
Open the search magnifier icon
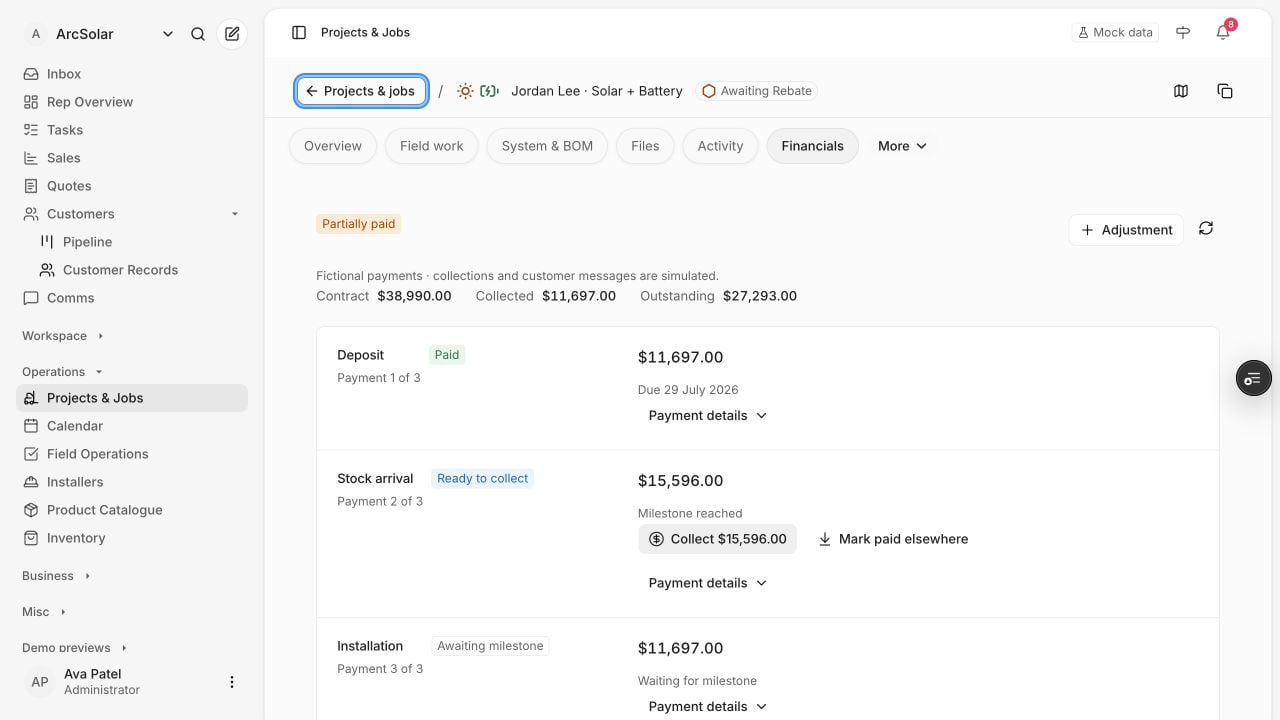coord(198,34)
